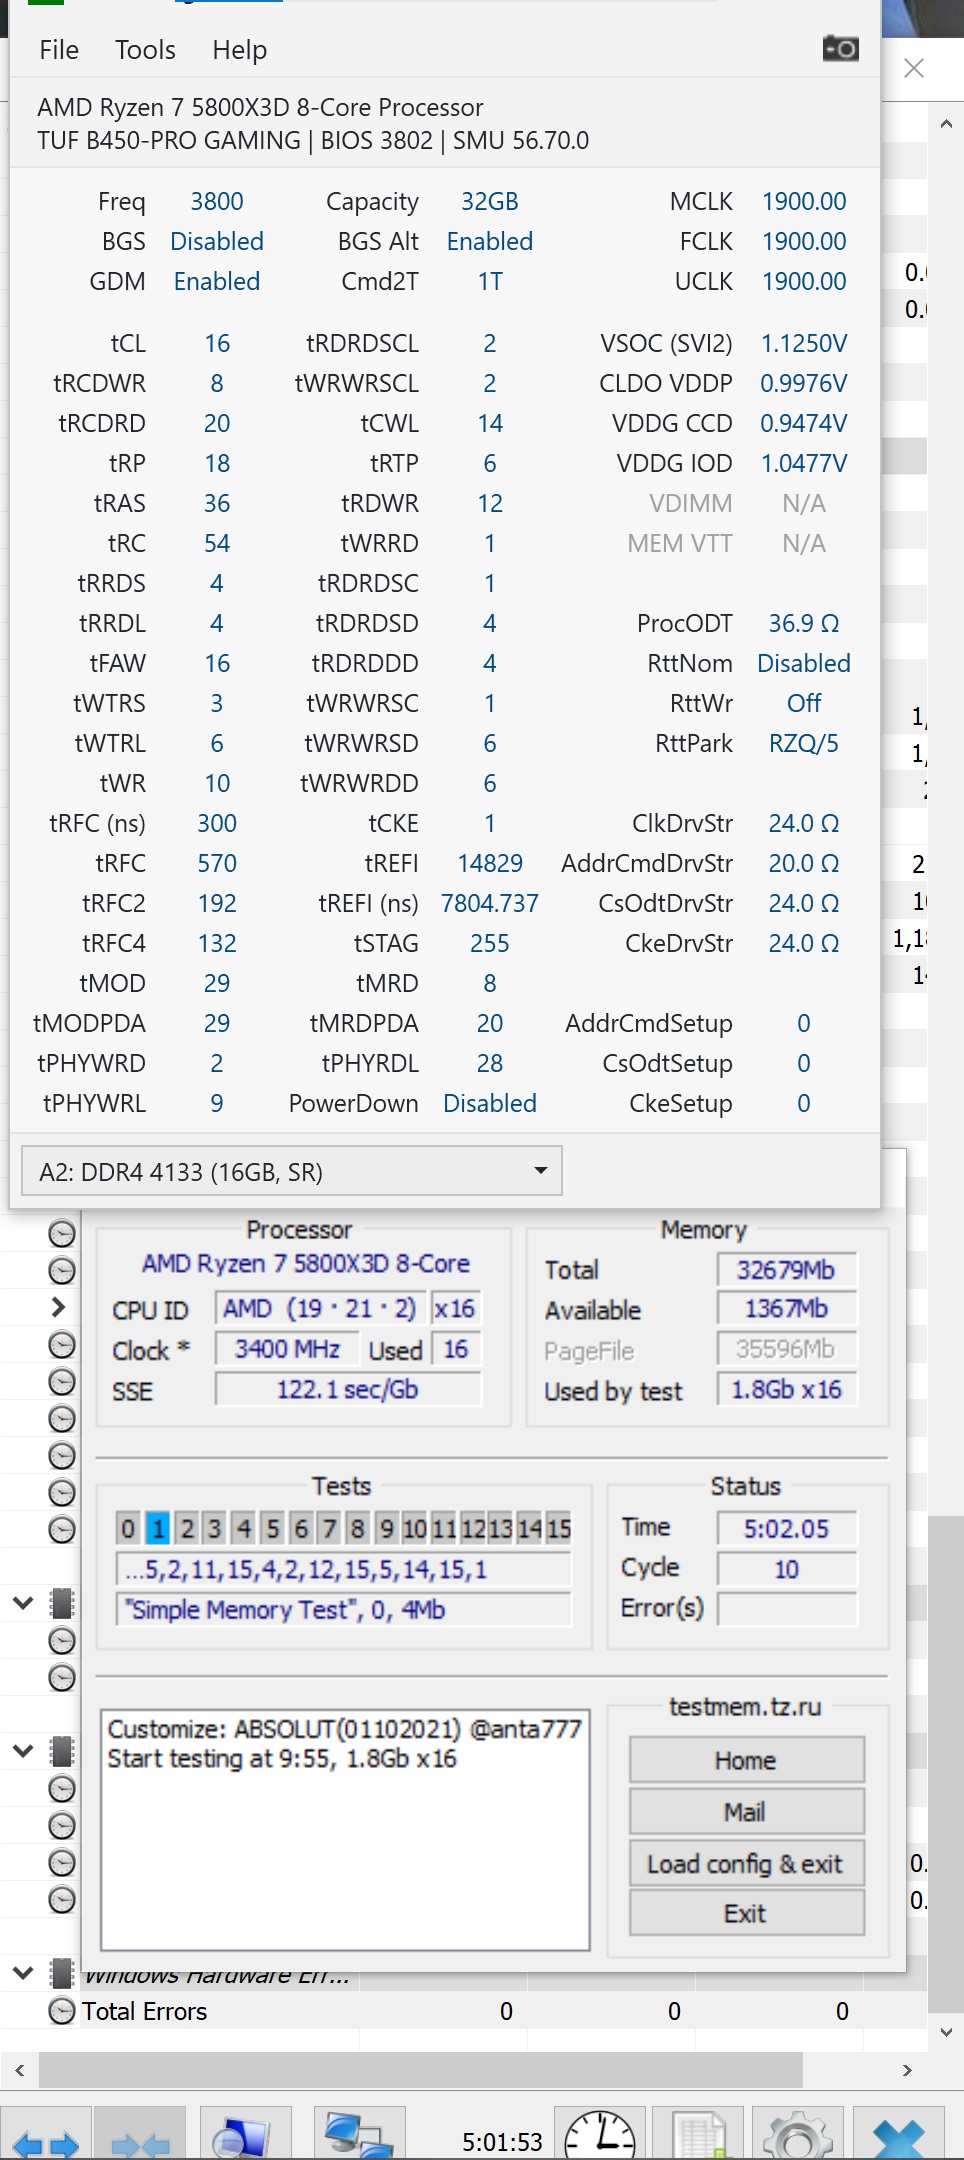Click the empty Error(s) field
The image size is (964, 2160).
(787, 1609)
